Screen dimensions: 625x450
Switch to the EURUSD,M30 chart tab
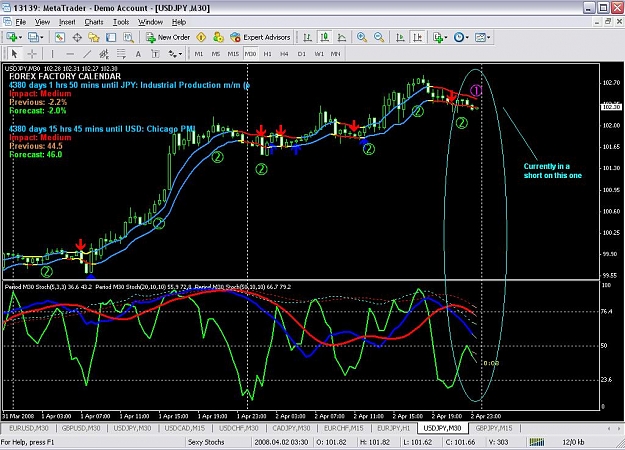(x=28, y=428)
